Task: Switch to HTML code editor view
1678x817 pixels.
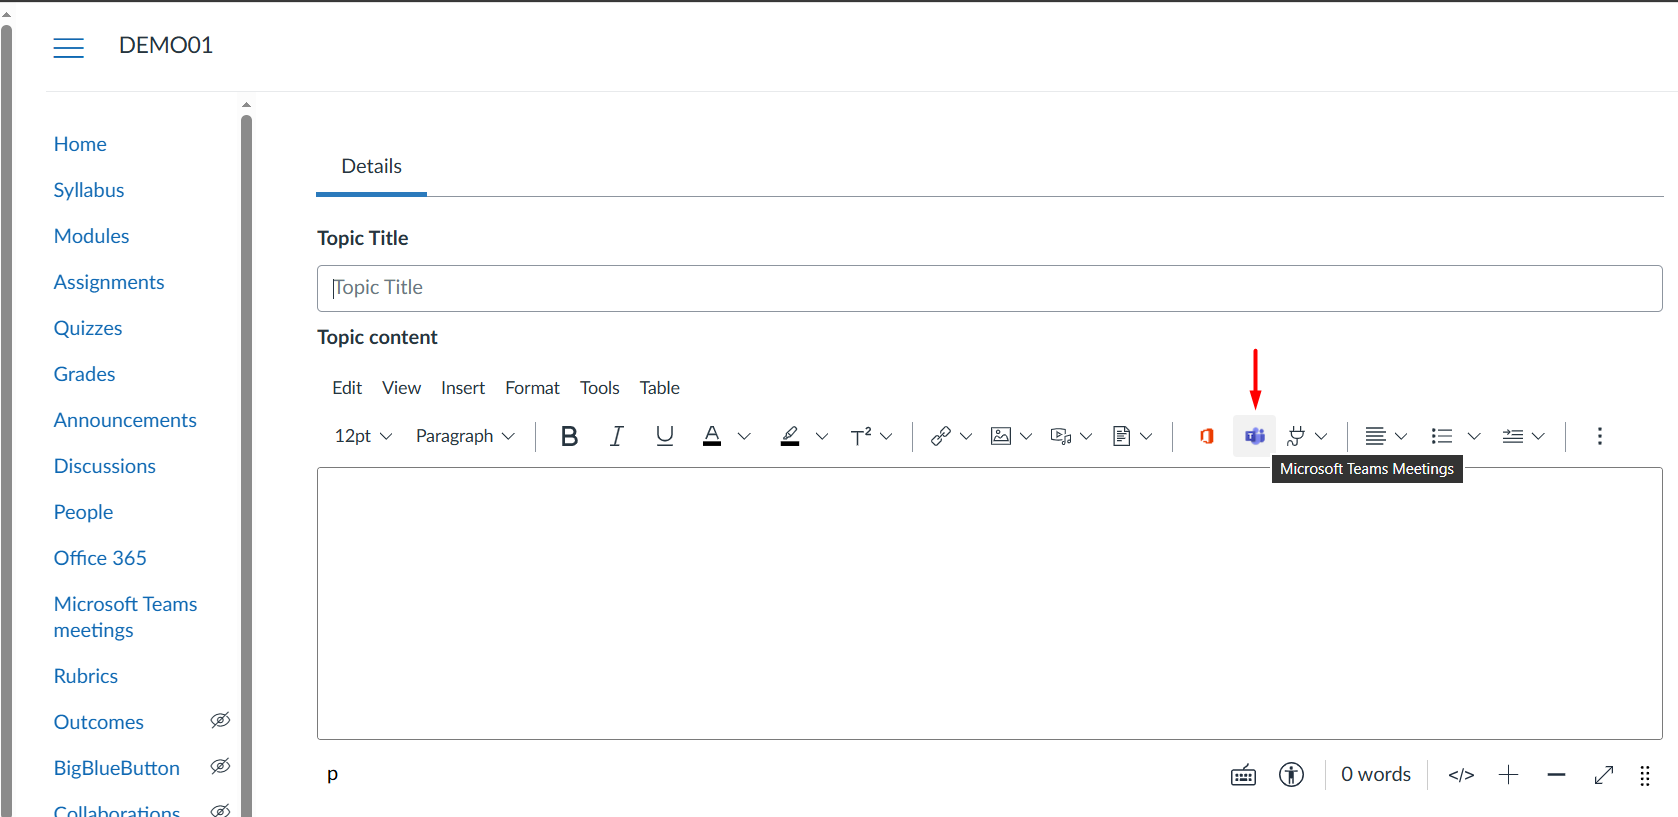Action: click(x=1460, y=775)
